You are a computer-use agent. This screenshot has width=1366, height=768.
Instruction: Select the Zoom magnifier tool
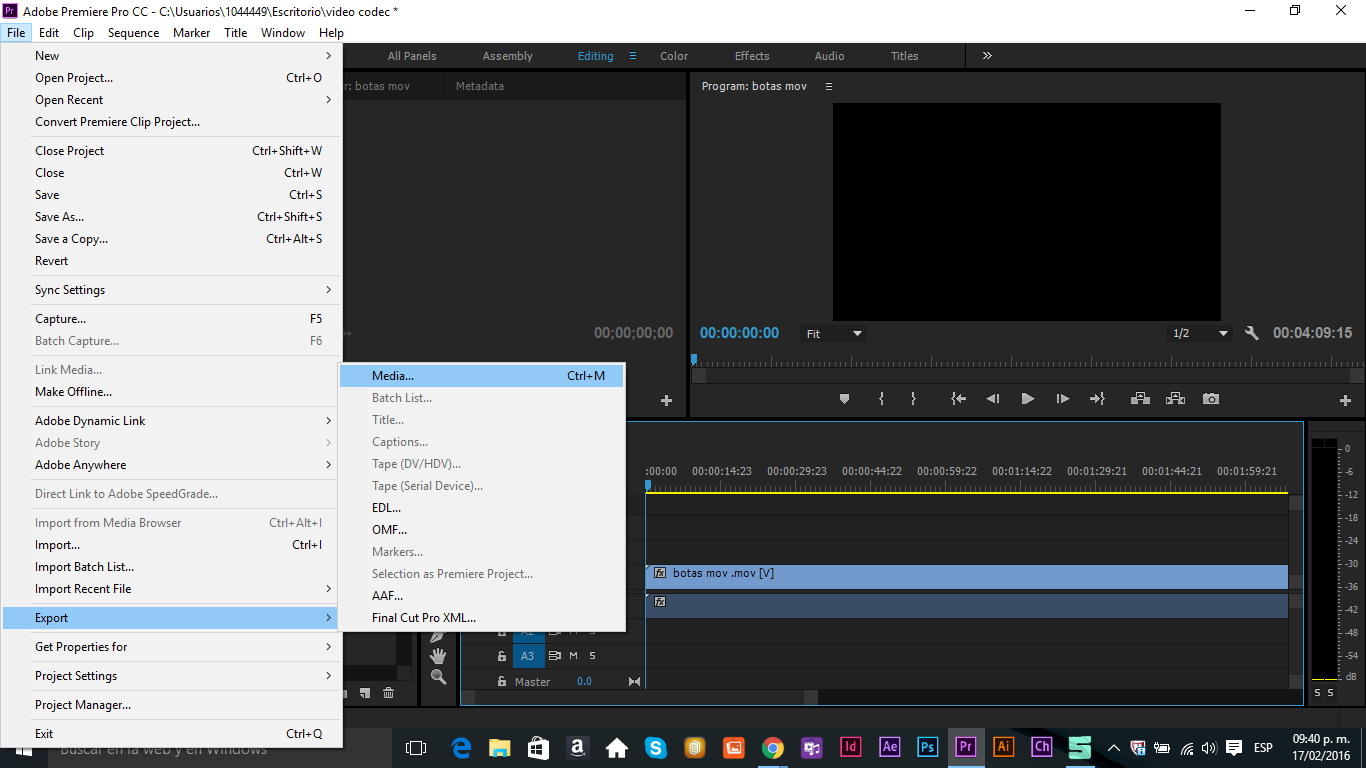pyautogui.click(x=438, y=677)
